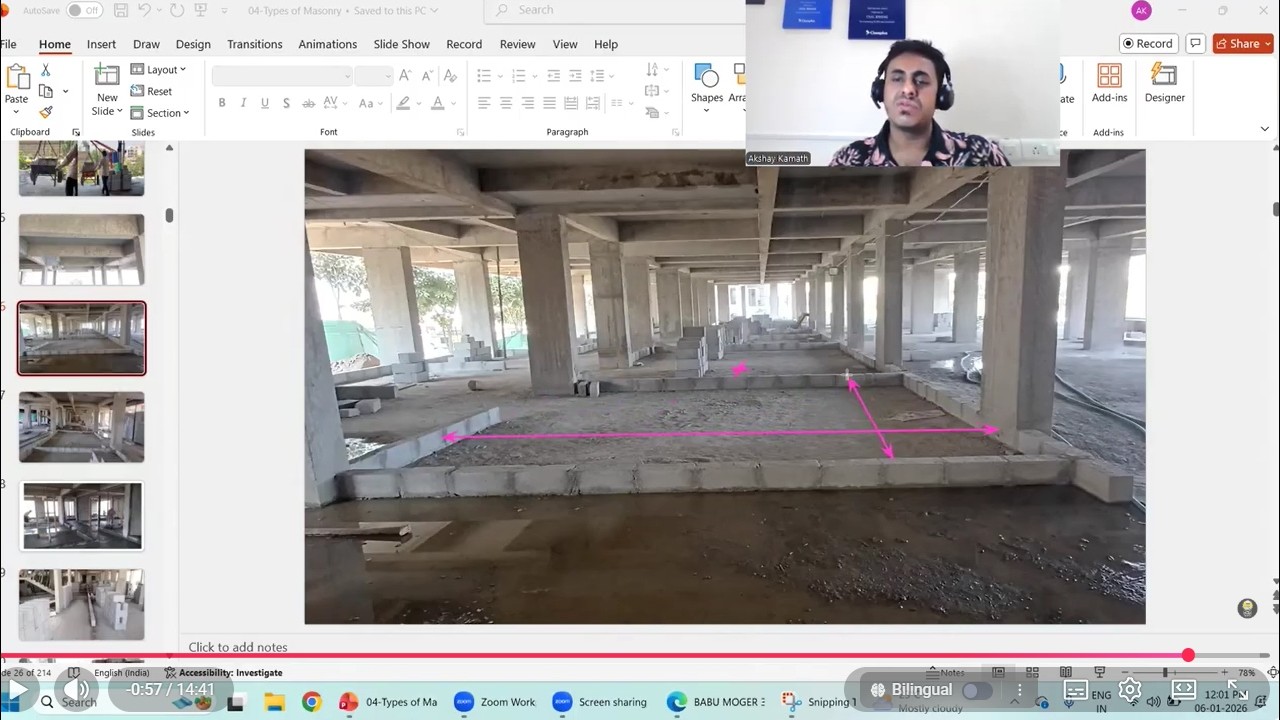Open the font name combo box
Image resolution: width=1280 pixels, height=720 pixels.
(x=282, y=76)
